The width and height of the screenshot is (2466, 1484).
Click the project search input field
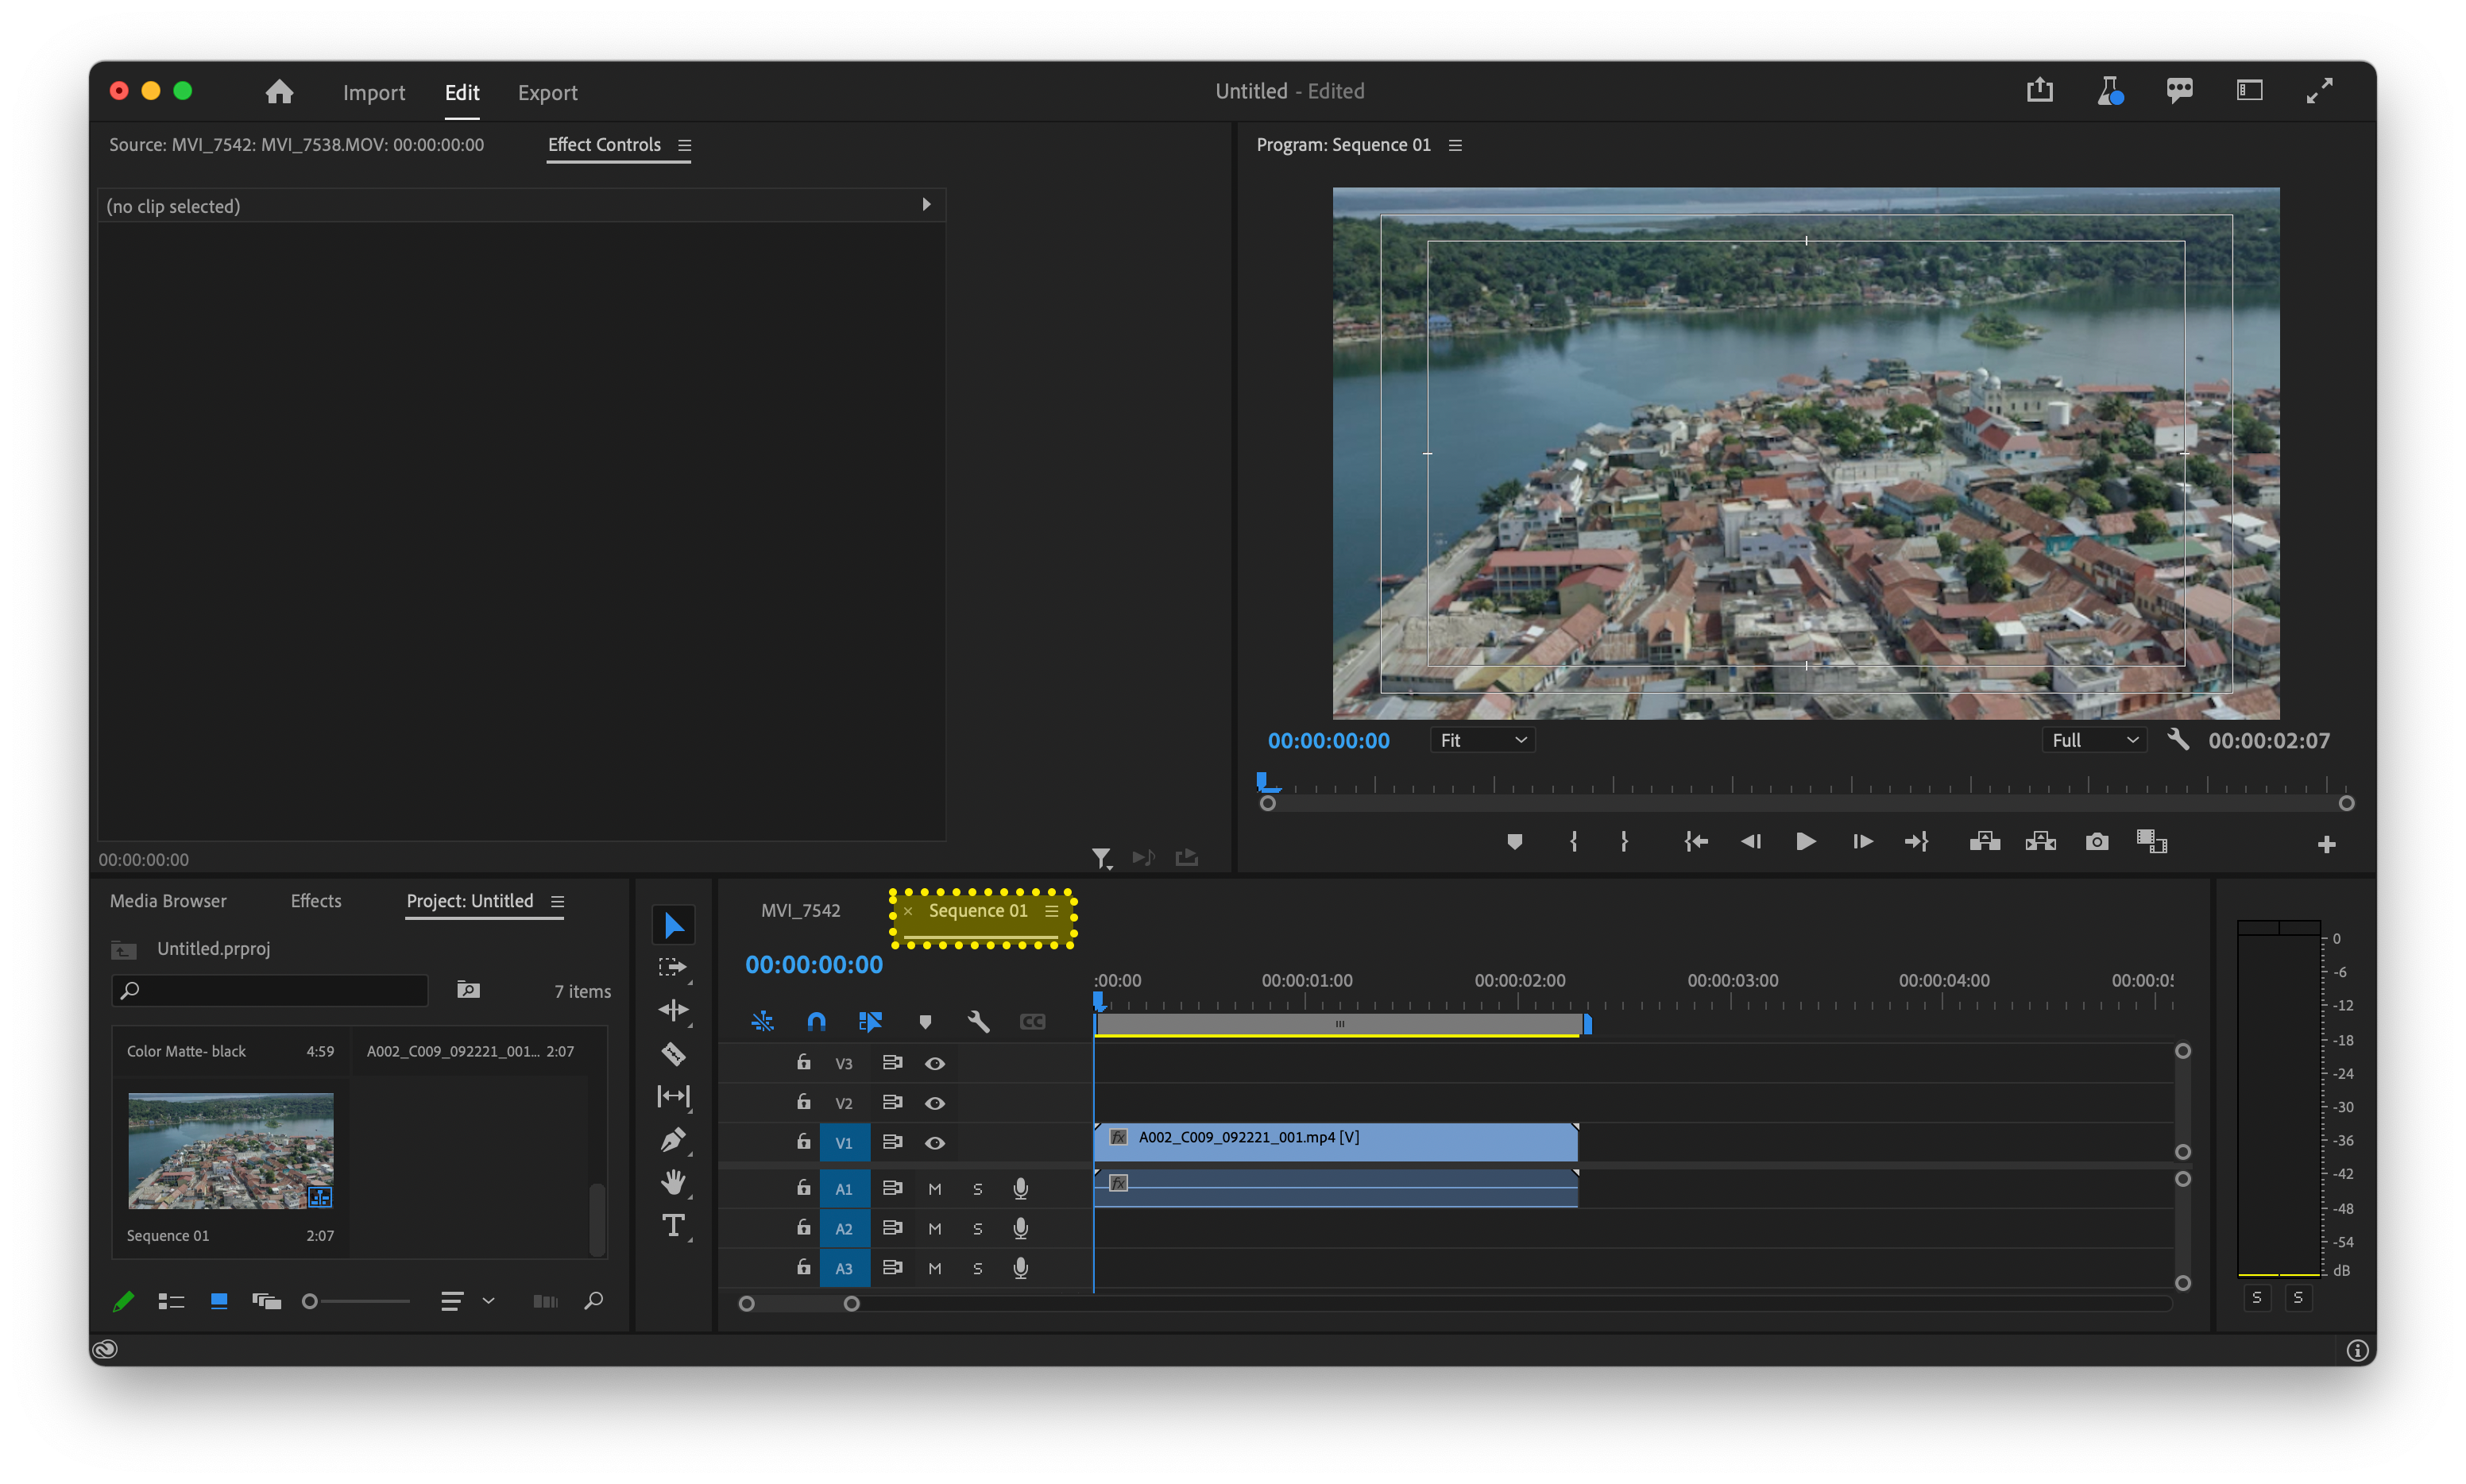(280, 991)
